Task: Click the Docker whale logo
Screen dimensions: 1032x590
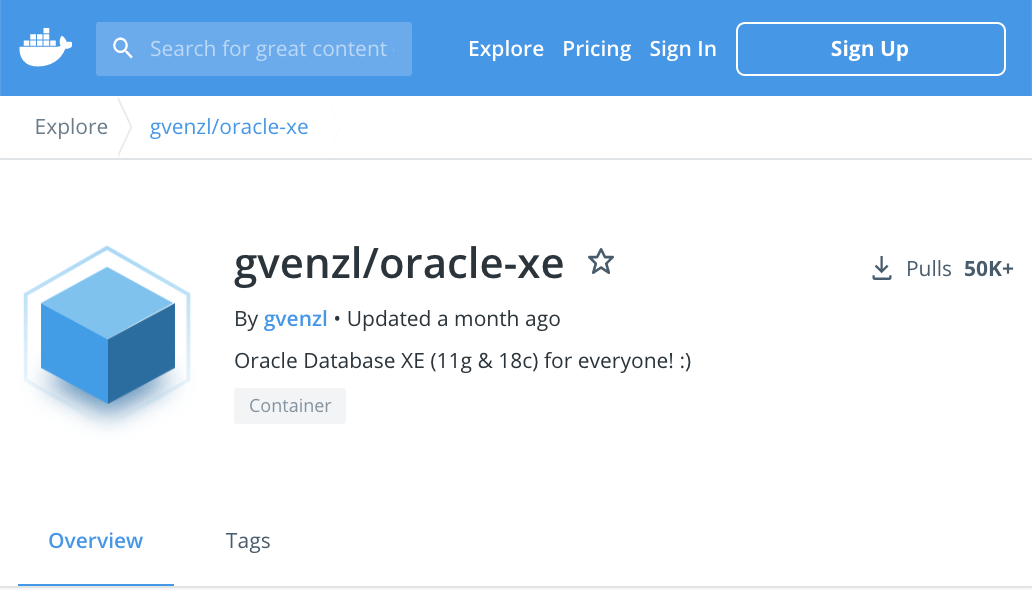Action: (x=45, y=47)
